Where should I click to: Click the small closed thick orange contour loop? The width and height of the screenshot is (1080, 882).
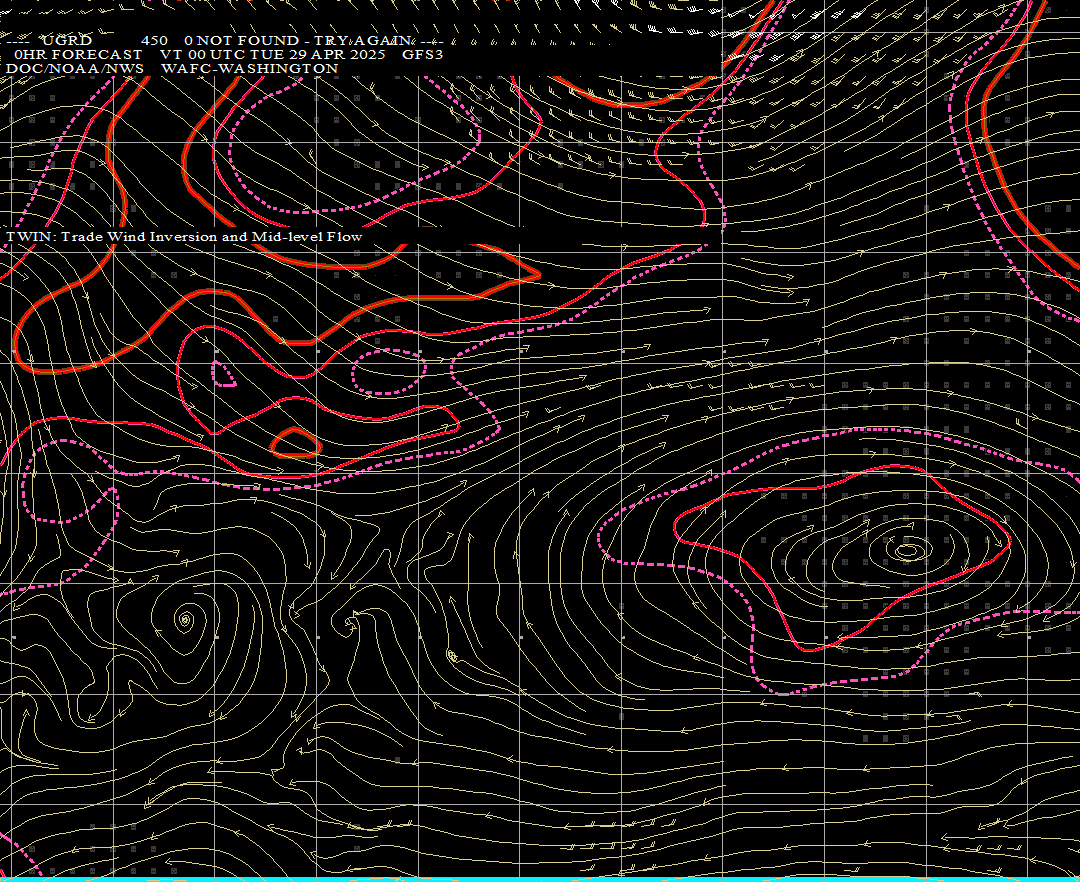click(295, 443)
